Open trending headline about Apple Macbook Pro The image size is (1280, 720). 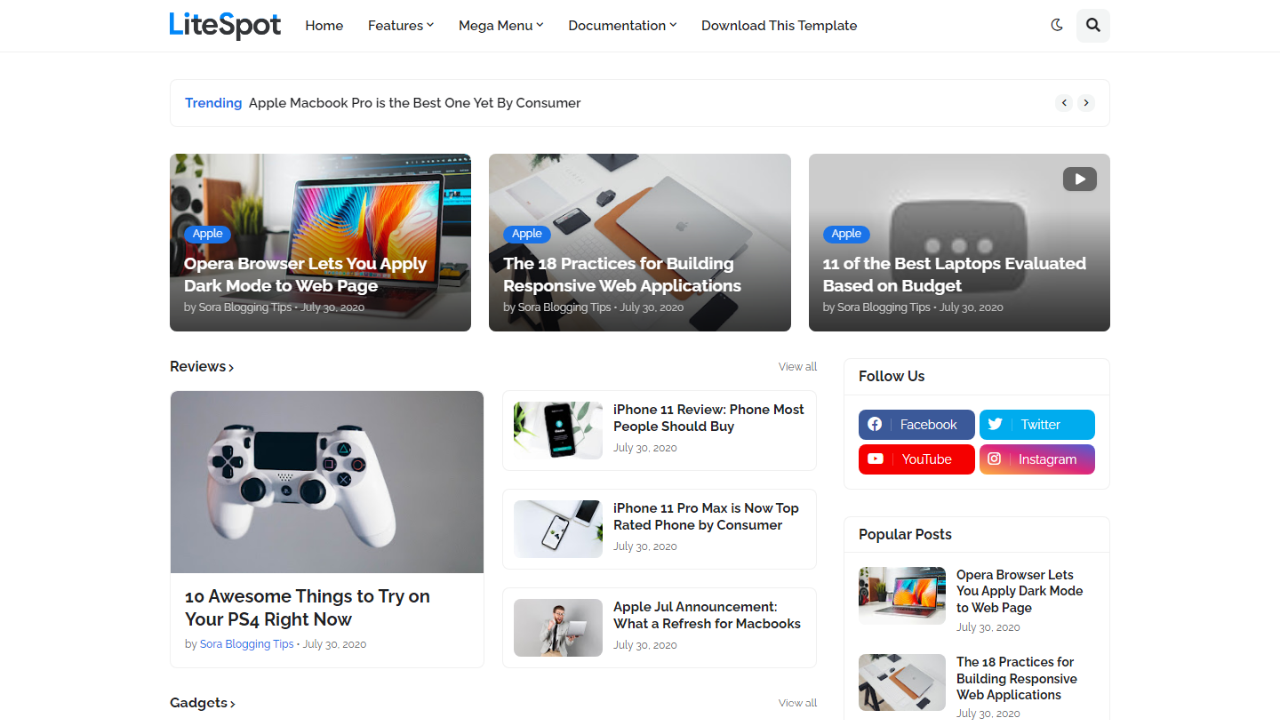[x=415, y=103]
